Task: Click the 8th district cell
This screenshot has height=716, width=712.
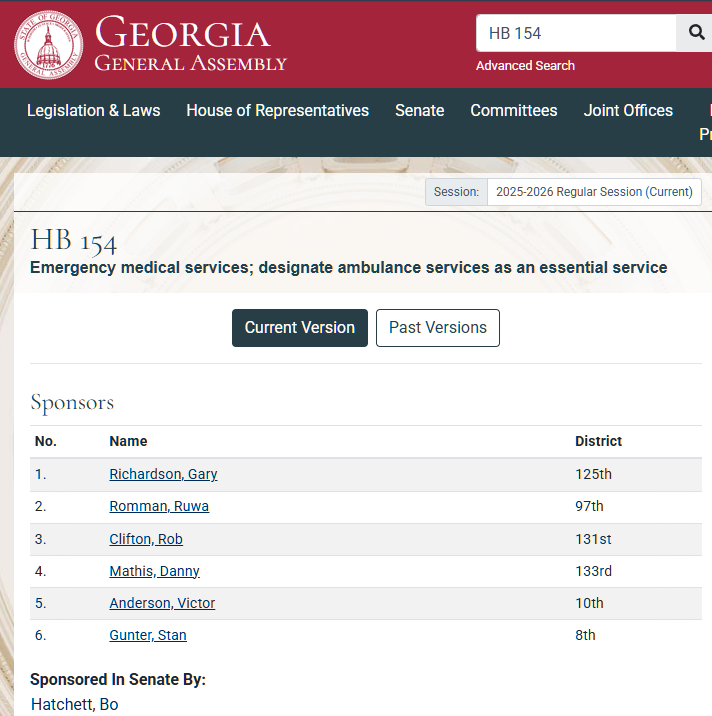Action: pos(585,635)
